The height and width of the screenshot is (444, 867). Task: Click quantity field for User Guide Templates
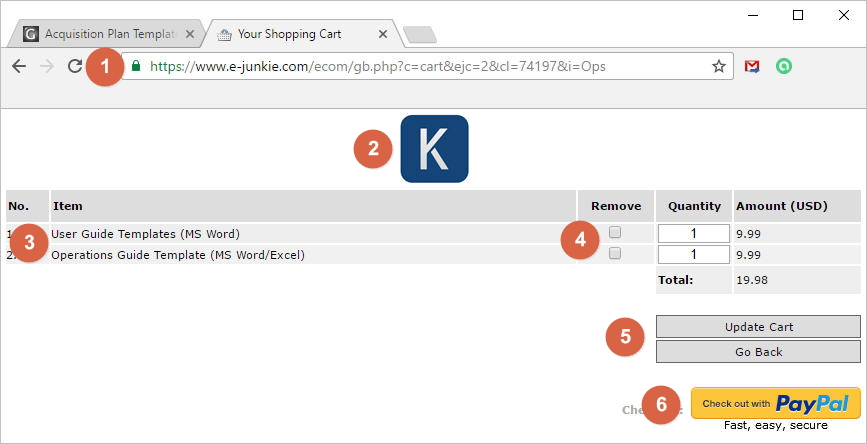pyautogui.click(x=693, y=233)
